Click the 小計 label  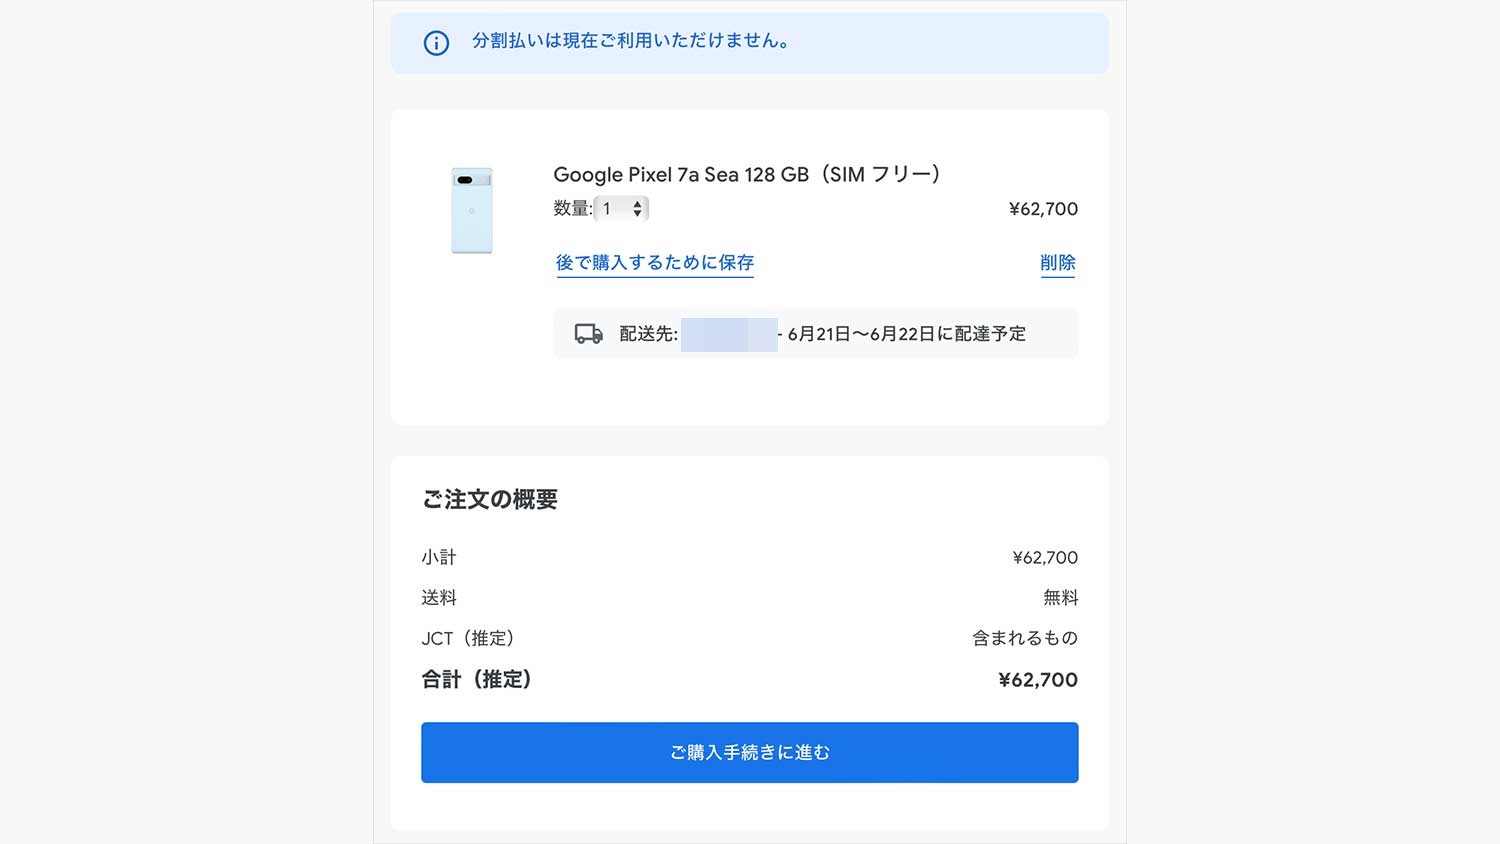[x=439, y=557]
